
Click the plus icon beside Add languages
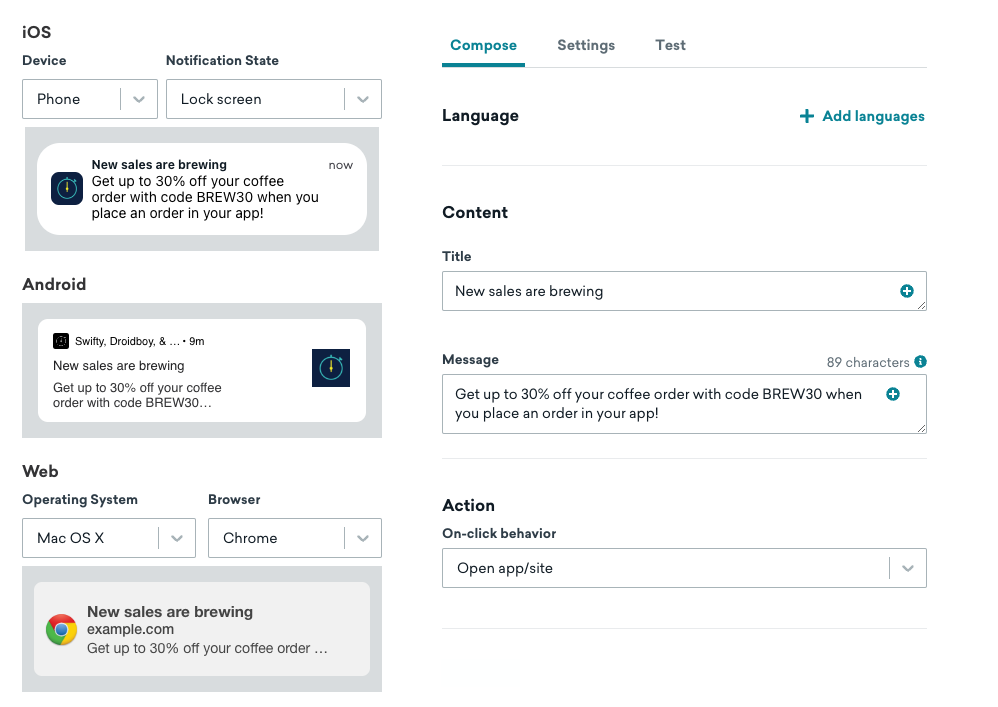click(806, 116)
